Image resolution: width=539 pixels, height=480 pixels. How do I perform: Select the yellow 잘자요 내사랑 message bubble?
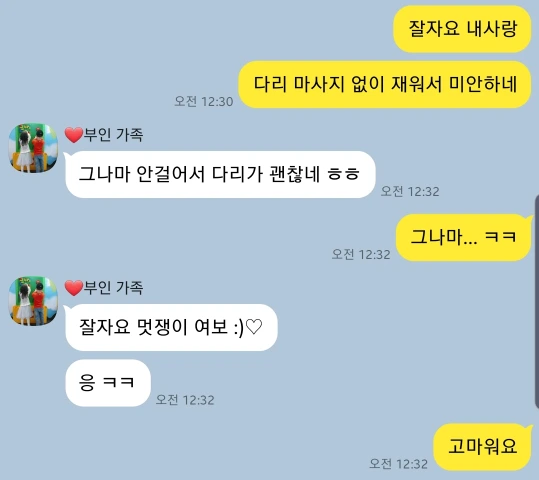coord(462,29)
